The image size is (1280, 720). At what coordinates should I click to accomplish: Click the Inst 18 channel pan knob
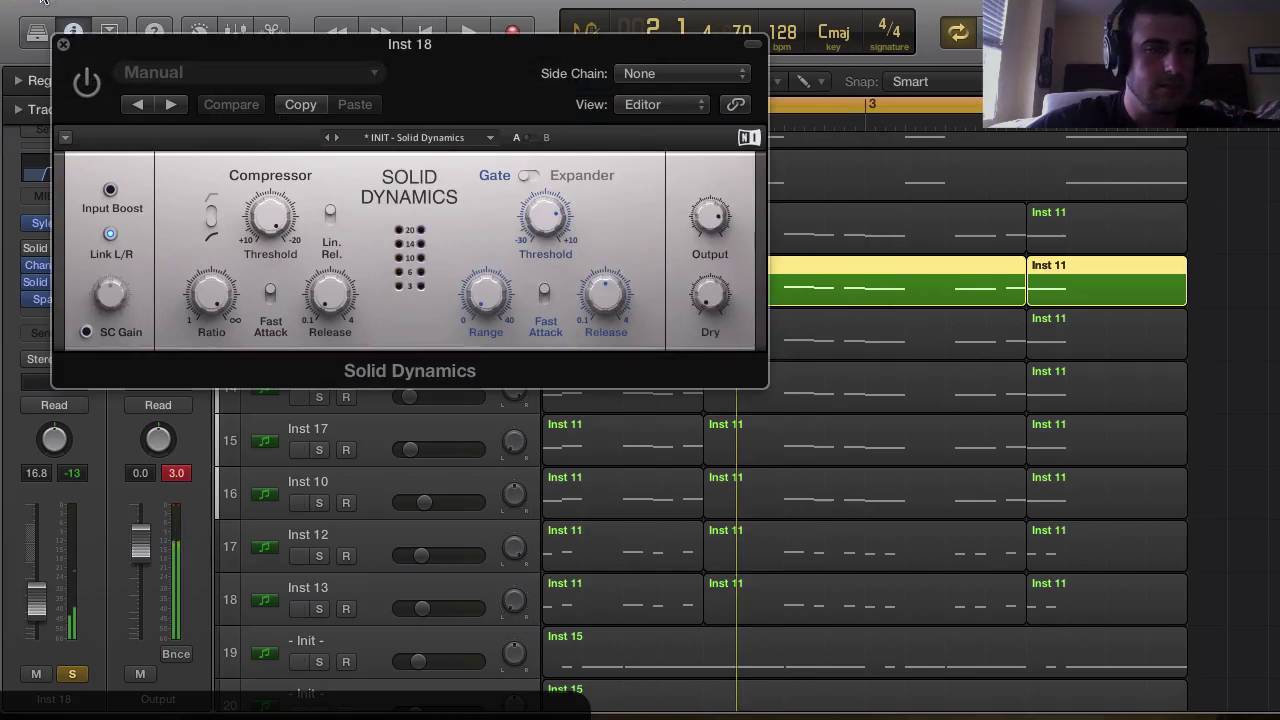click(x=54, y=439)
